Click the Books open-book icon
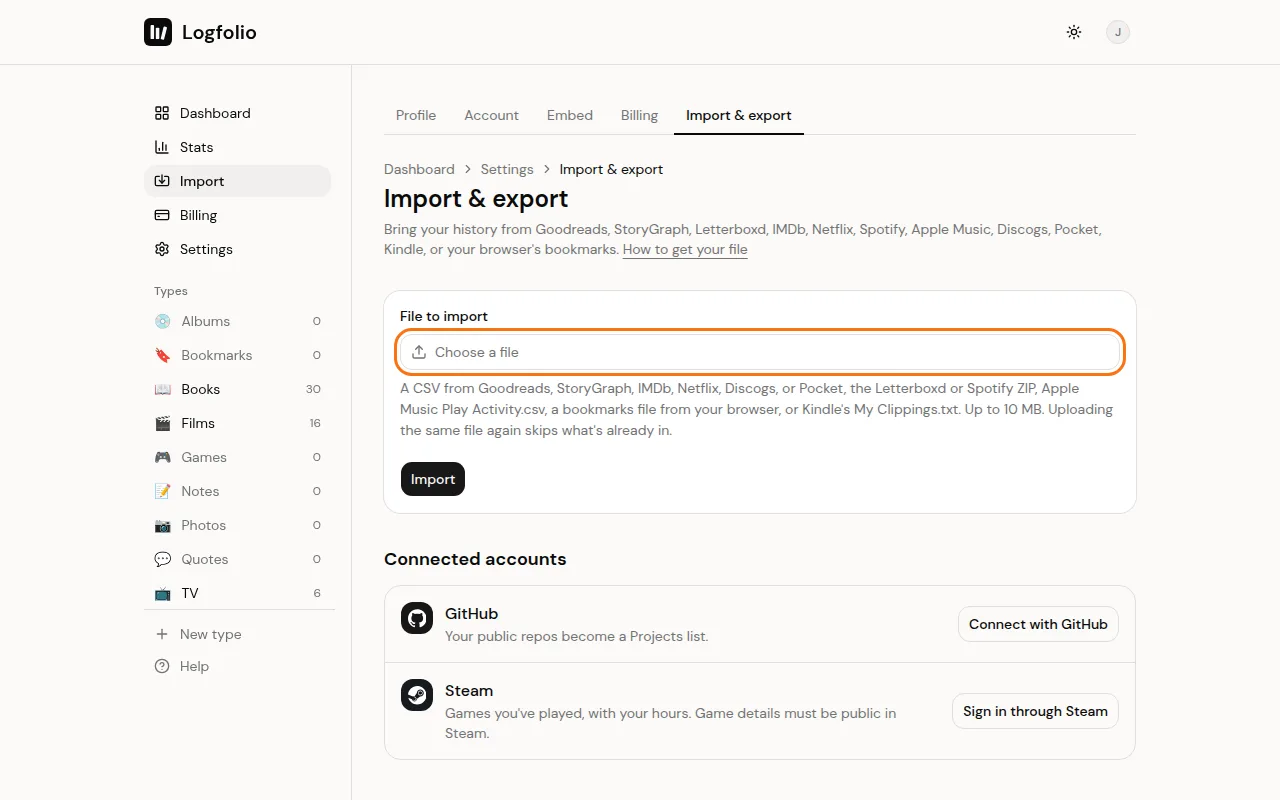The image size is (1280, 800). click(x=162, y=389)
